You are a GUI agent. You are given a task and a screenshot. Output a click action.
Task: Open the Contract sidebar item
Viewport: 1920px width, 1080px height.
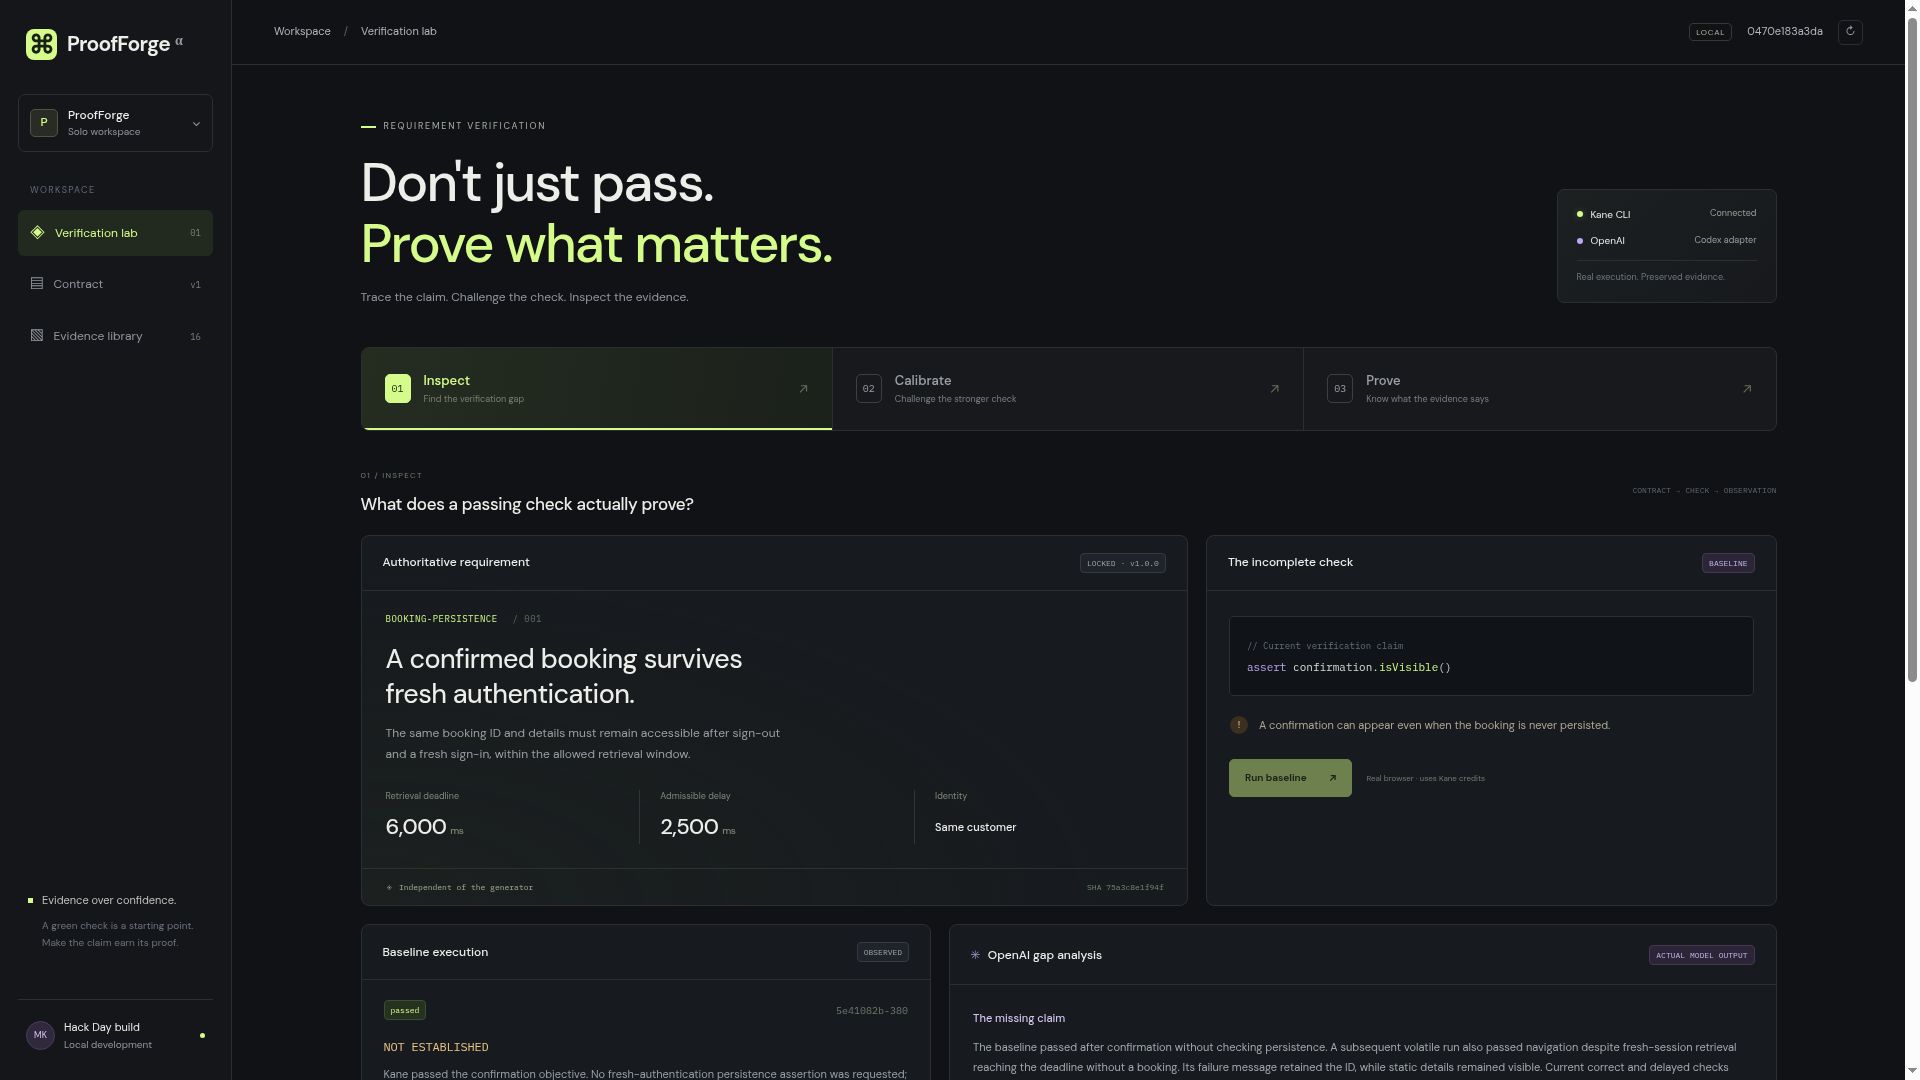coord(115,284)
